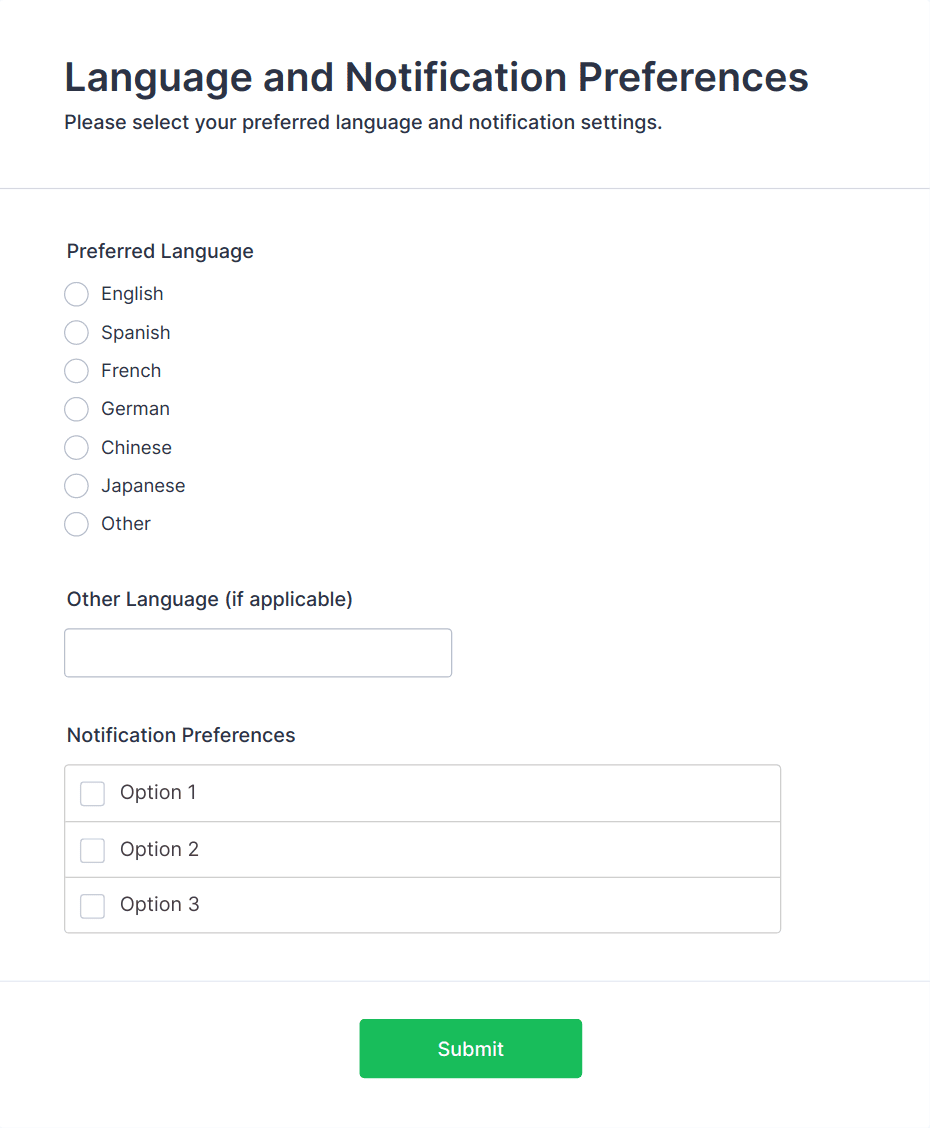This screenshot has width=930, height=1128.
Task: Enable the Option 1 checkbox
Action: point(93,794)
